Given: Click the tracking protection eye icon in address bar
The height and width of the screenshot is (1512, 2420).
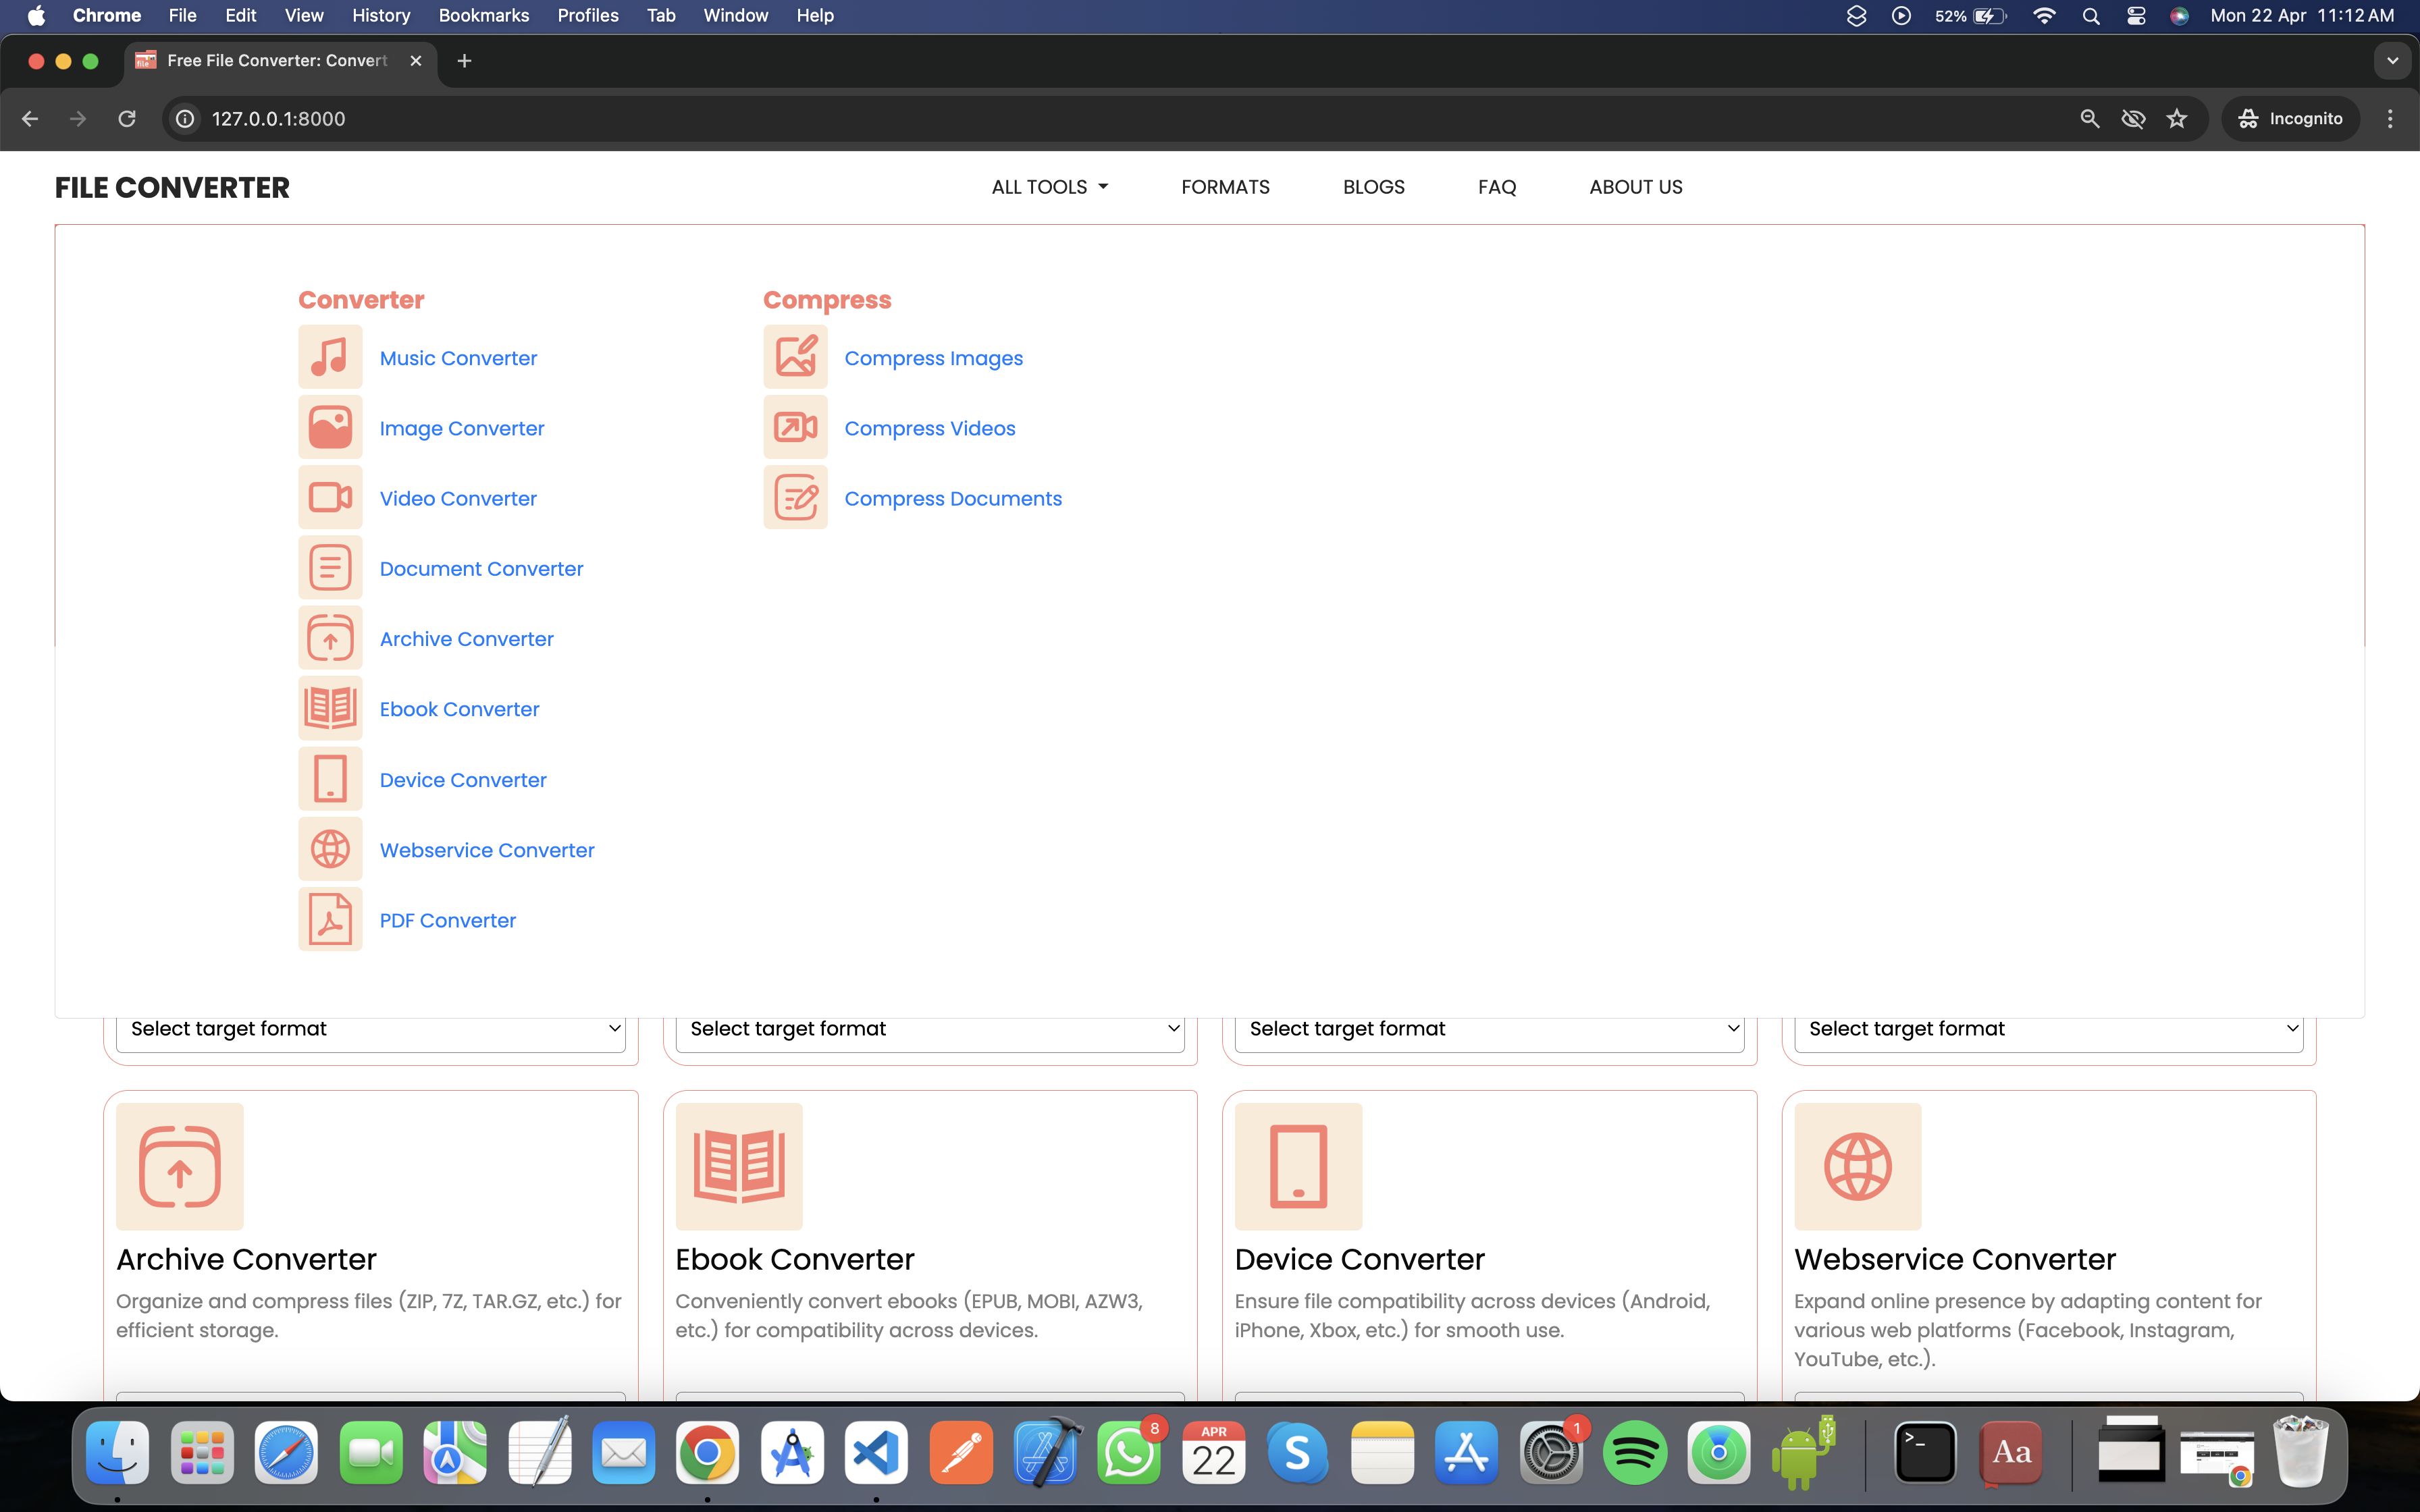Looking at the screenshot, I should click(2133, 119).
